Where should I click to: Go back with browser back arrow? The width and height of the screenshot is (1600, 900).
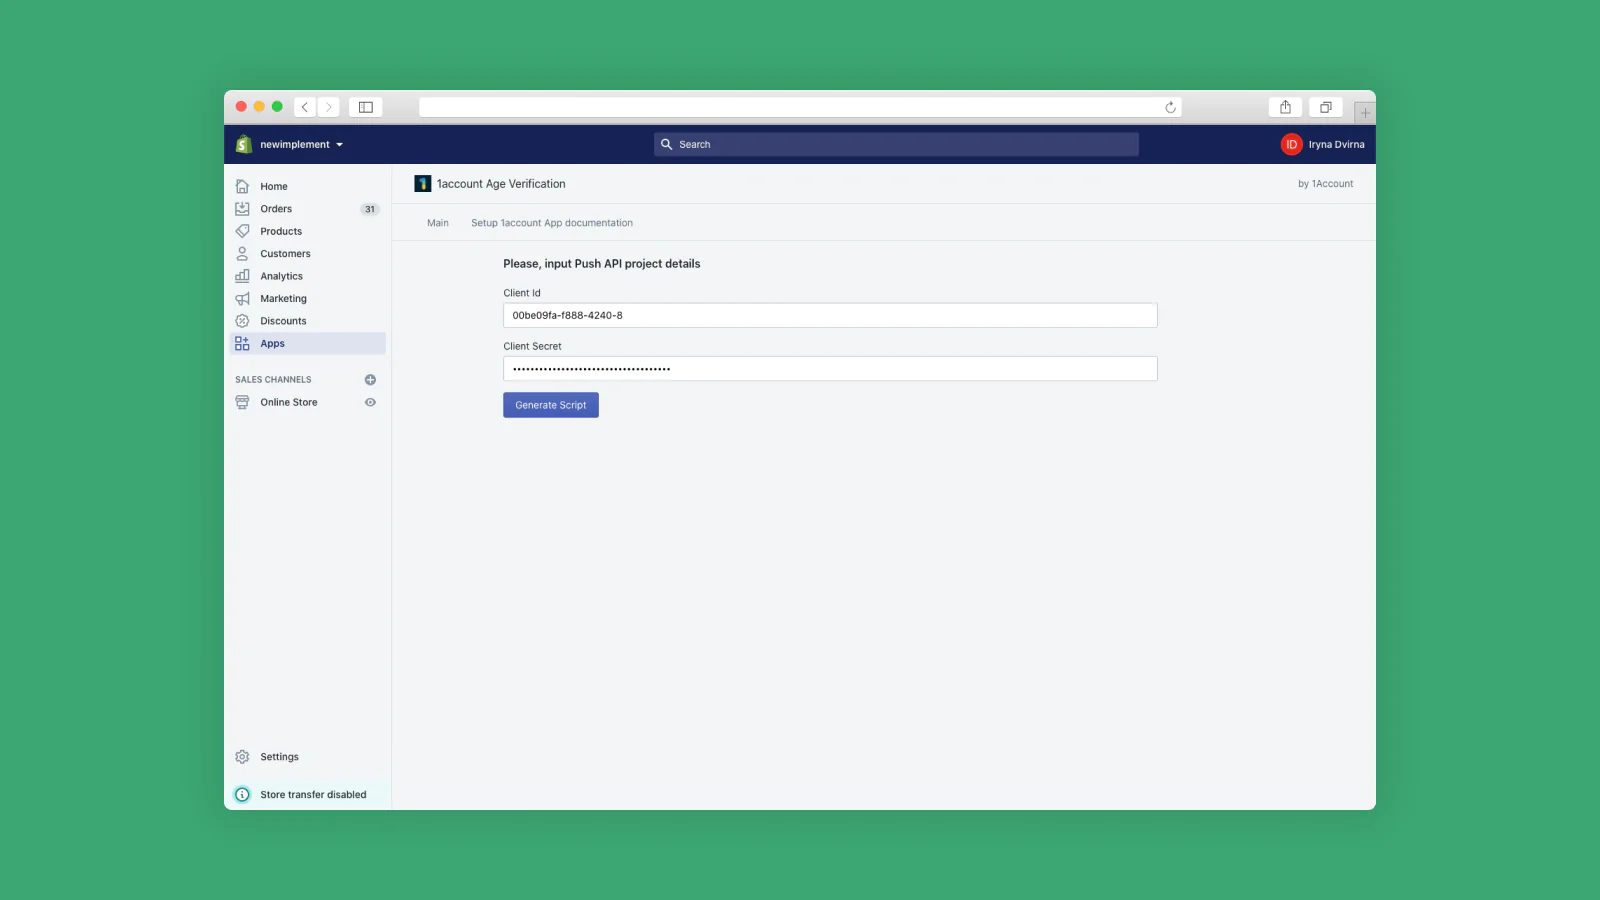point(305,107)
